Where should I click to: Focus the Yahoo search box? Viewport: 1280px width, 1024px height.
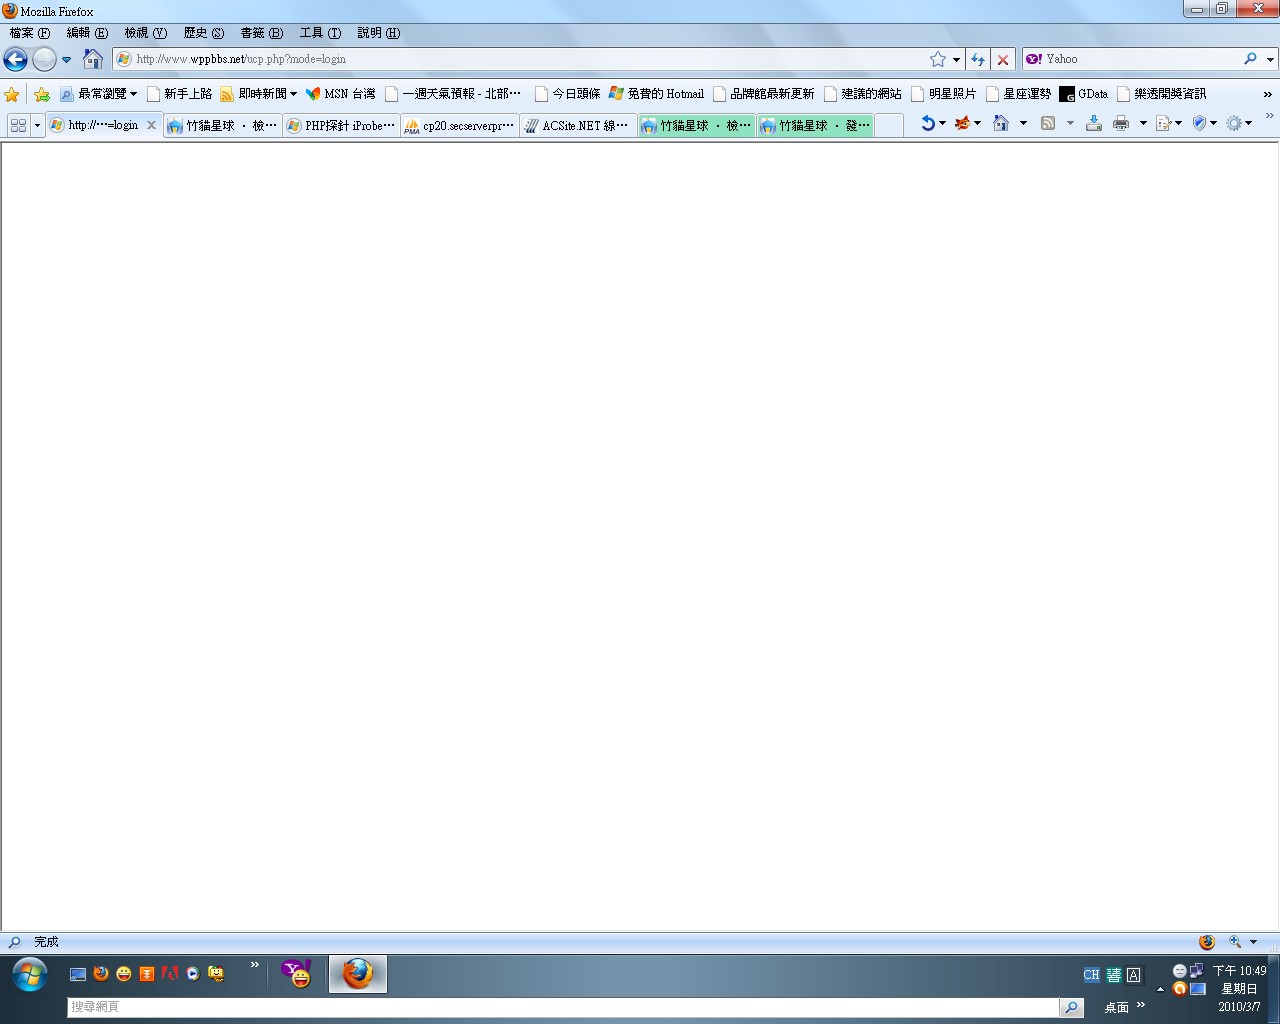(x=1142, y=59)
